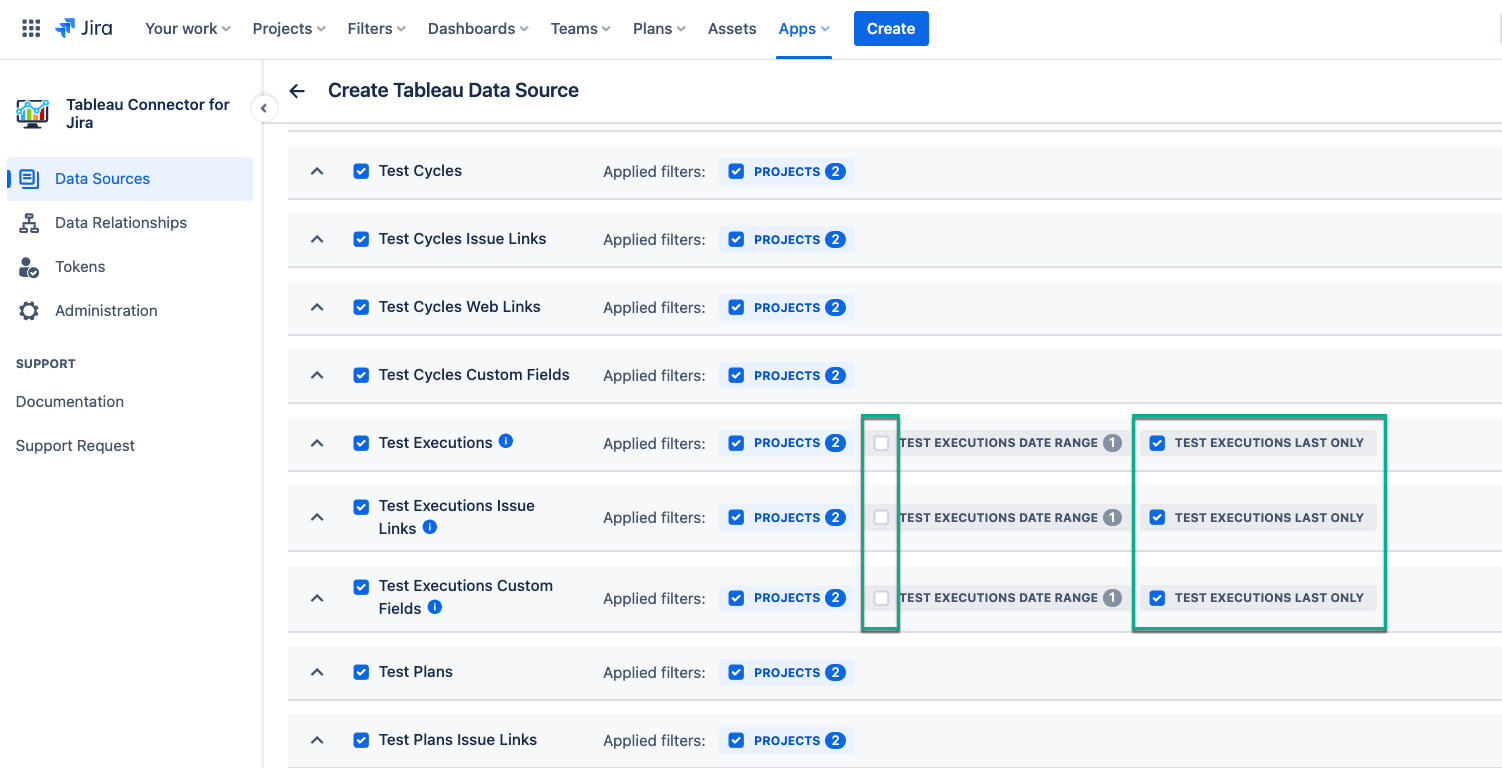Image resolution: width=1502 pixels, height=768 pixels.
Task: Click the Jira logo
Action: pyautogui.click(x=84, y=28)
